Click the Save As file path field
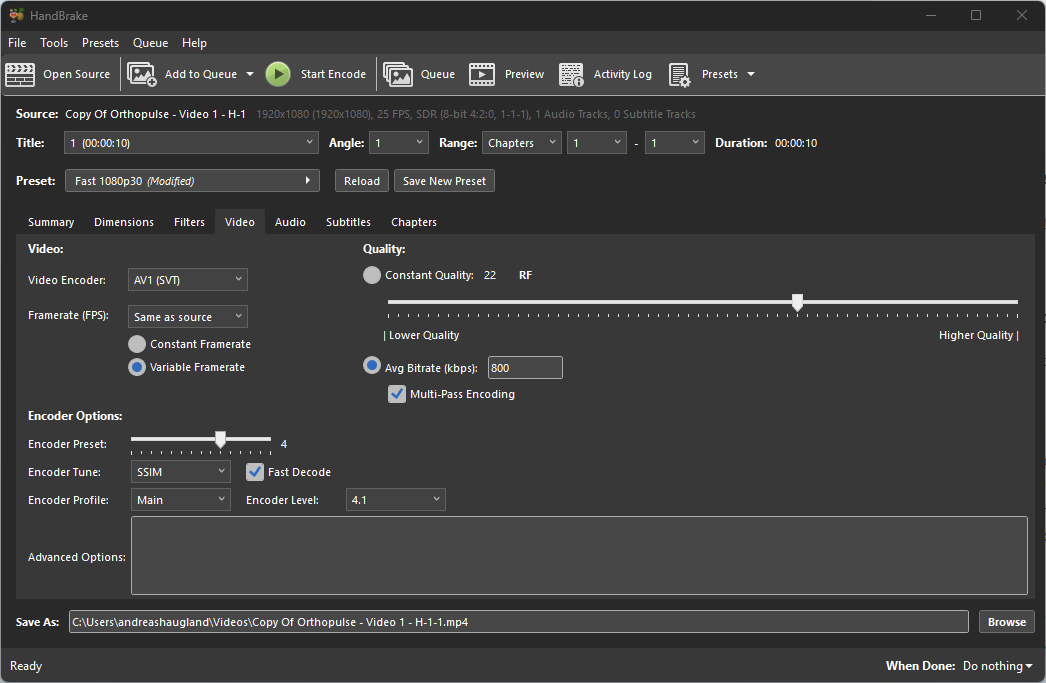 coord(518,622)
